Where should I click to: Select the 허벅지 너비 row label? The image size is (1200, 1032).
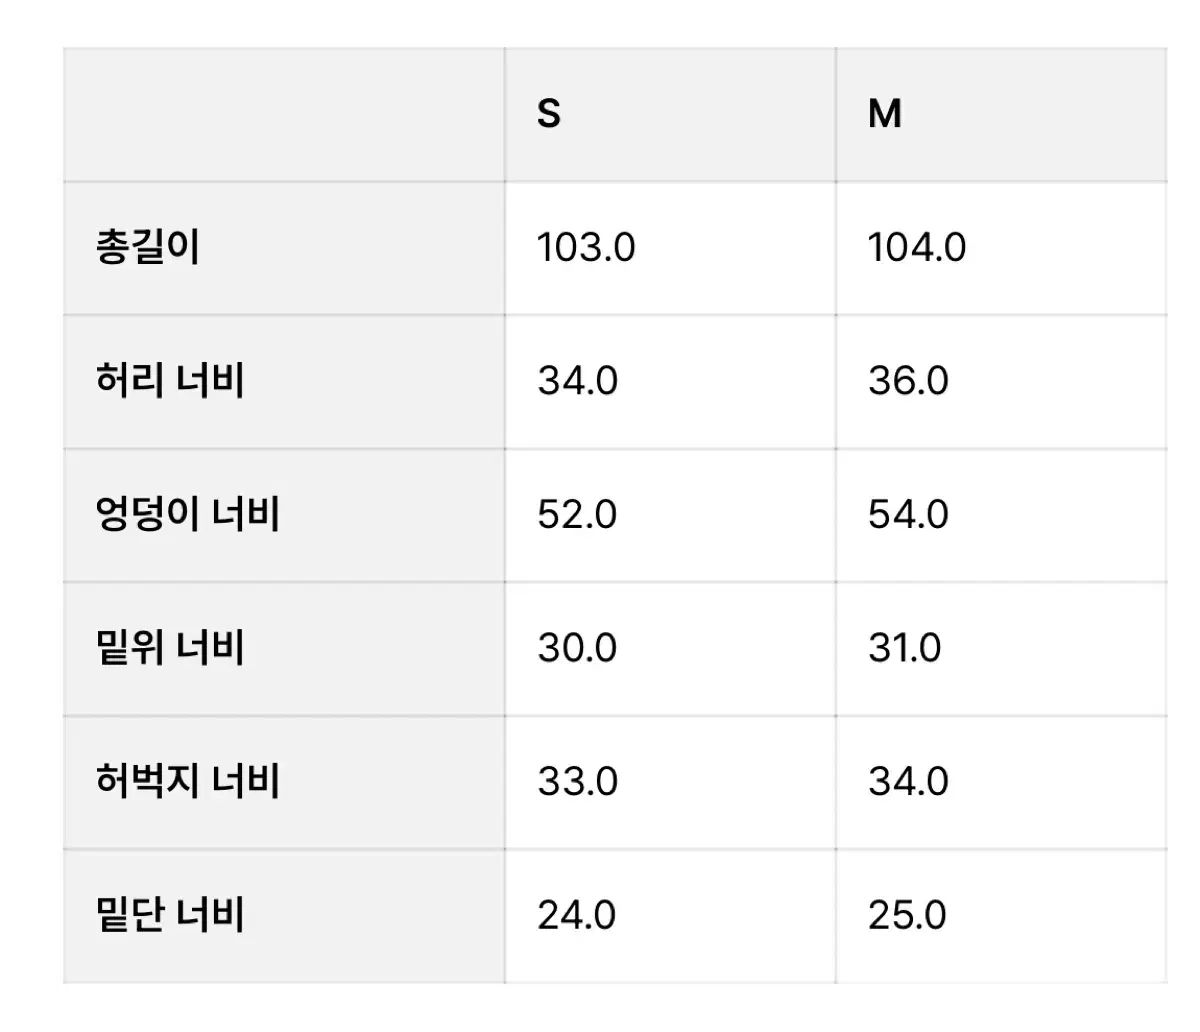tap(187, 781)
